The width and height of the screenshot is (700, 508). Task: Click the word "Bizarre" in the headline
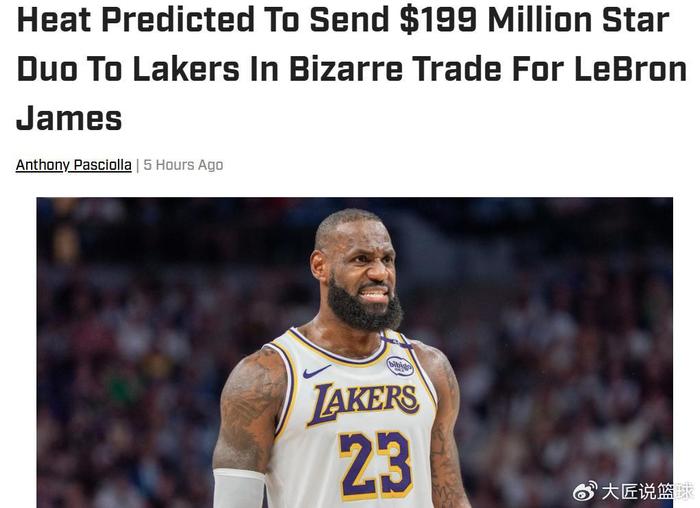point(346,69)
